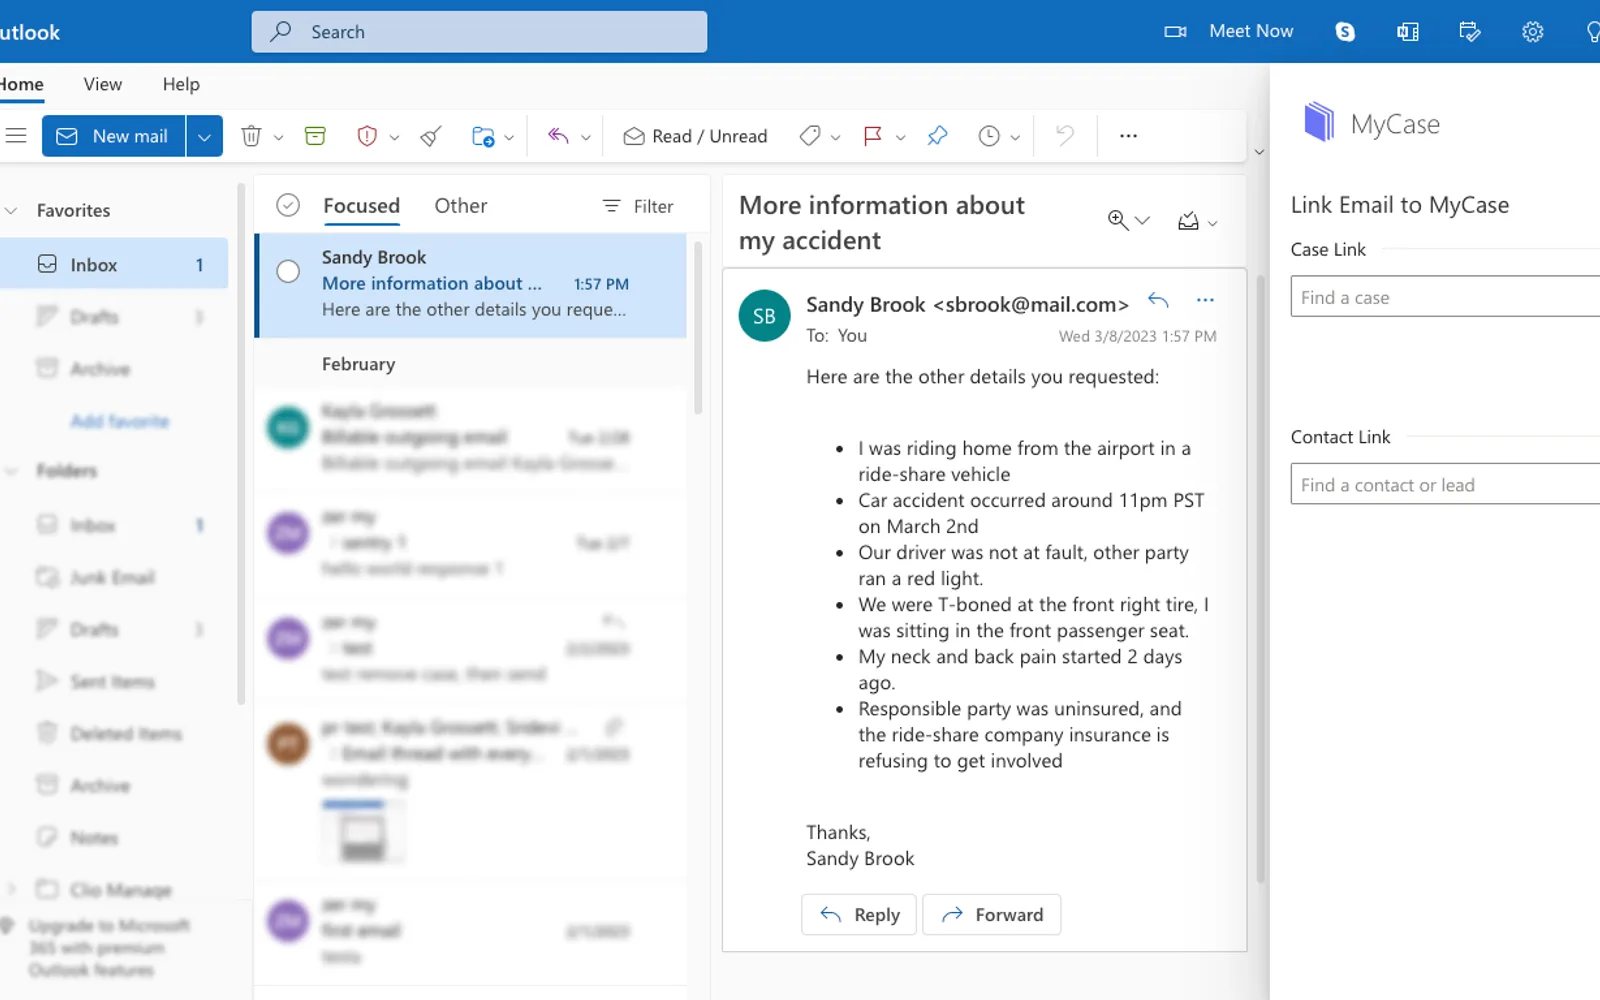Viewport: 1600px width, 1000px height.
Task: Click the Delete trash icon in toolbar
Action: pos(251,136)
